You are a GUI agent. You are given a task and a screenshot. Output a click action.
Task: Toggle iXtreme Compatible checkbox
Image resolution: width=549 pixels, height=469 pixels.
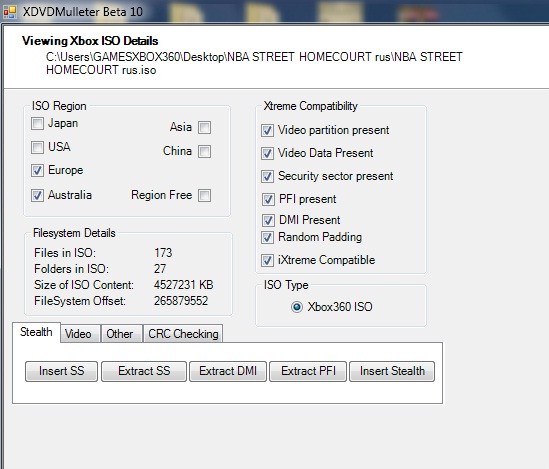pyautogui.click(x=267, y=260)
